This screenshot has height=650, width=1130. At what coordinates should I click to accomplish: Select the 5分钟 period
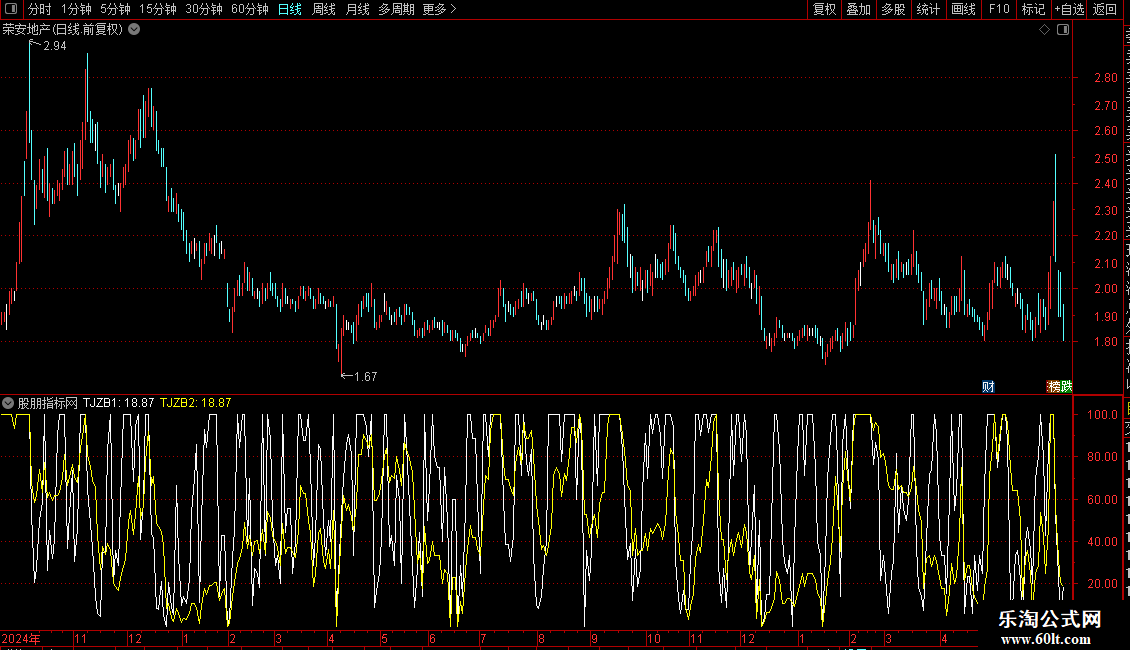pos(115,9)
